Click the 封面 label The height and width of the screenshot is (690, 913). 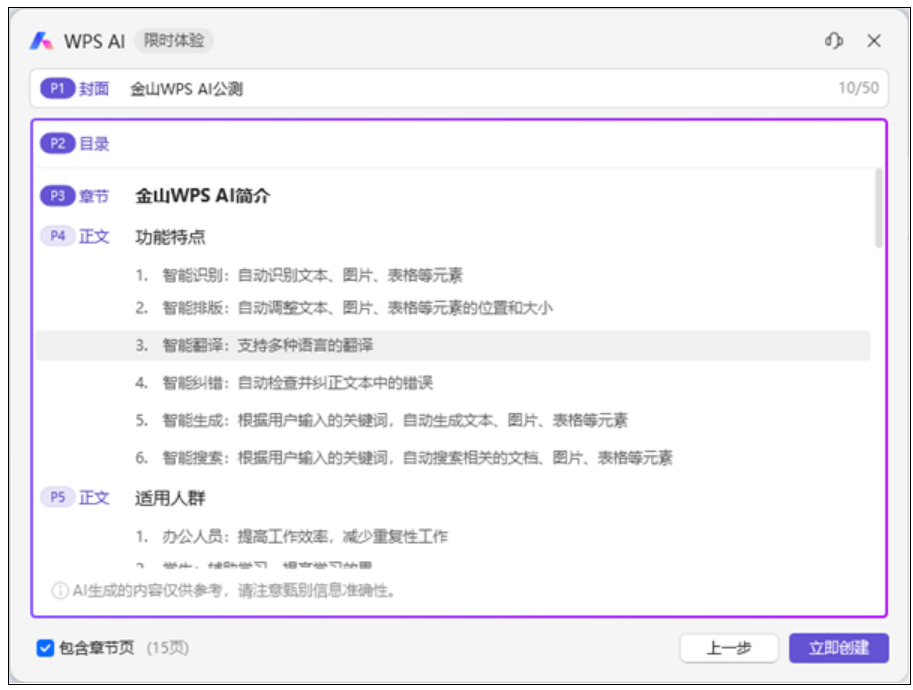coord(94,89)
